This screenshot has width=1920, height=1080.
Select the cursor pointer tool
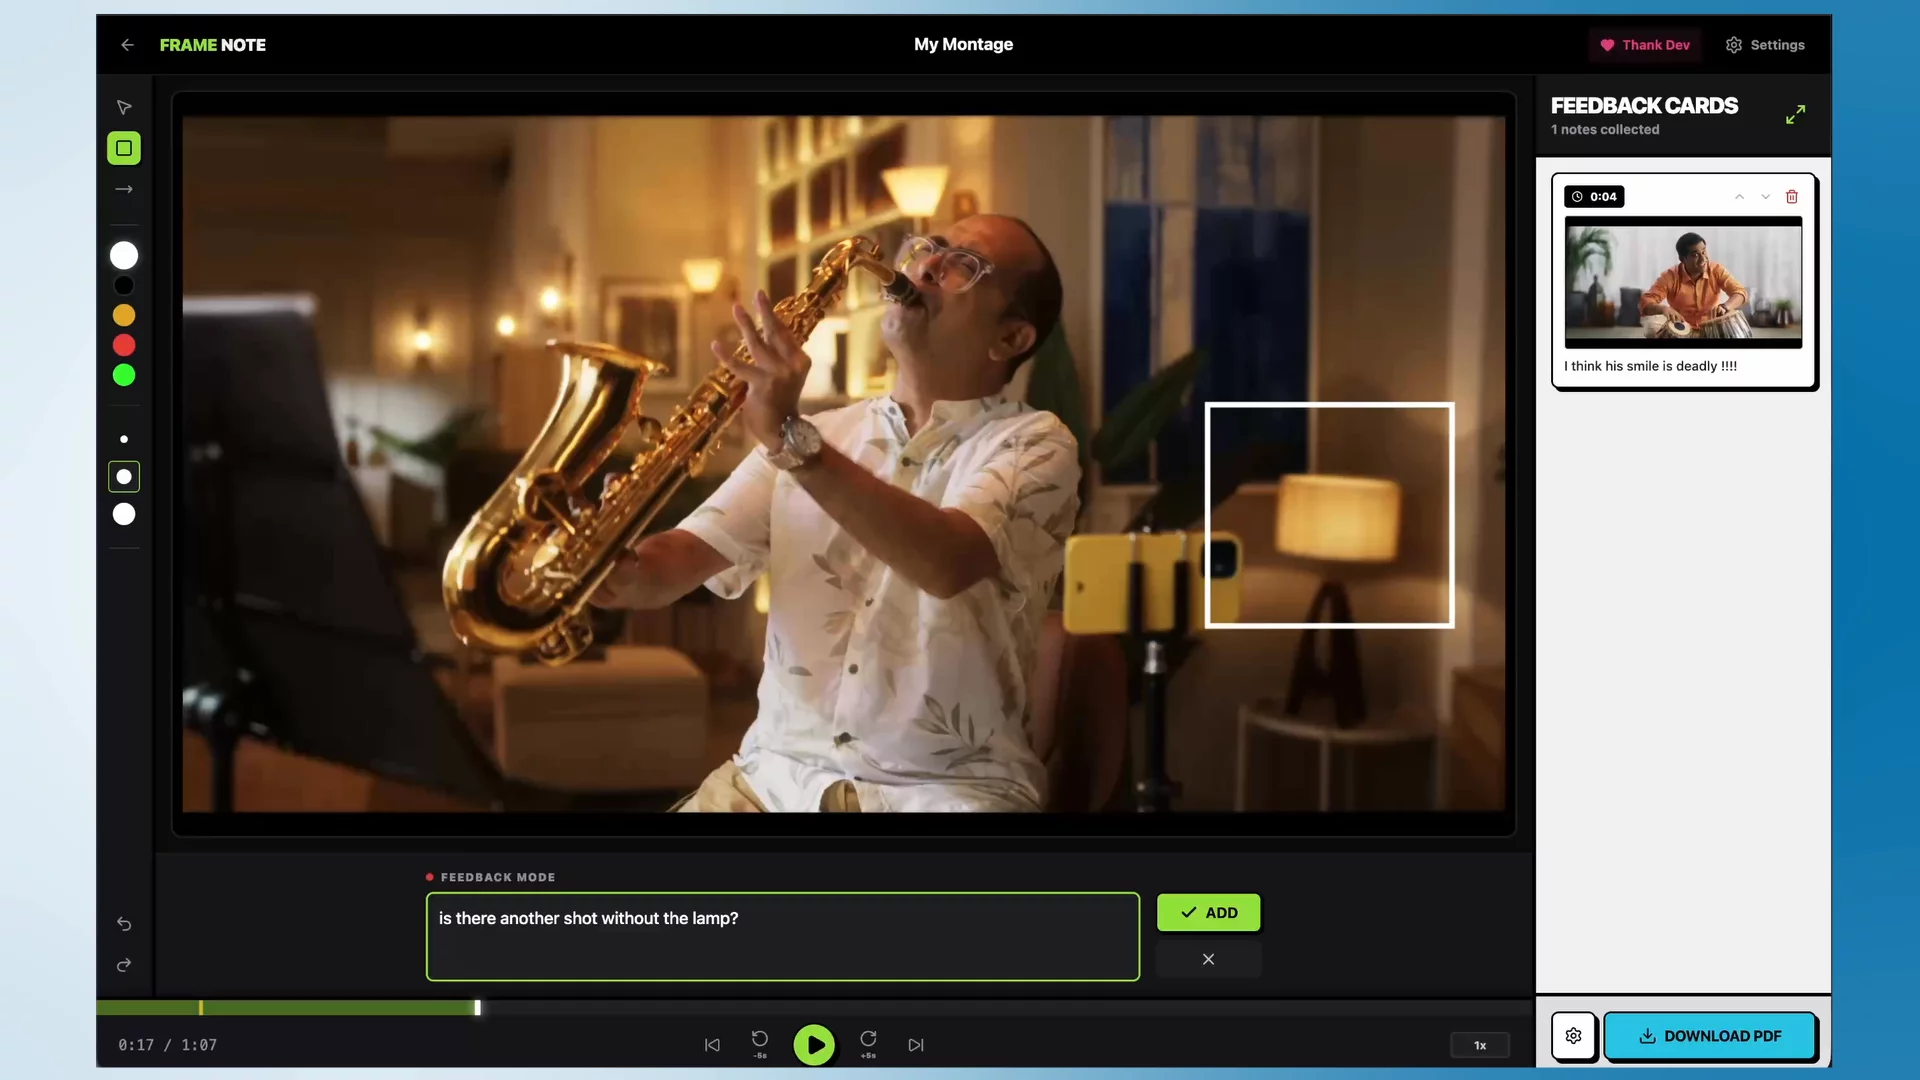[124, 107]
